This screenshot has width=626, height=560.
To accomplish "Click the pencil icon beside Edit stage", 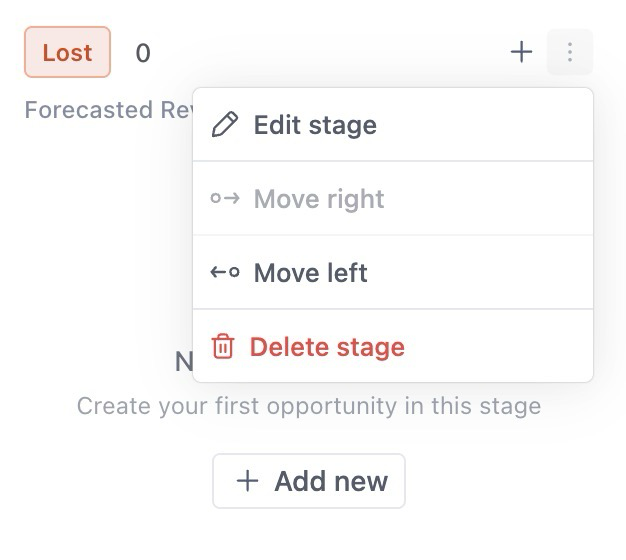I will pyautogui.click(x=225, y=125).
